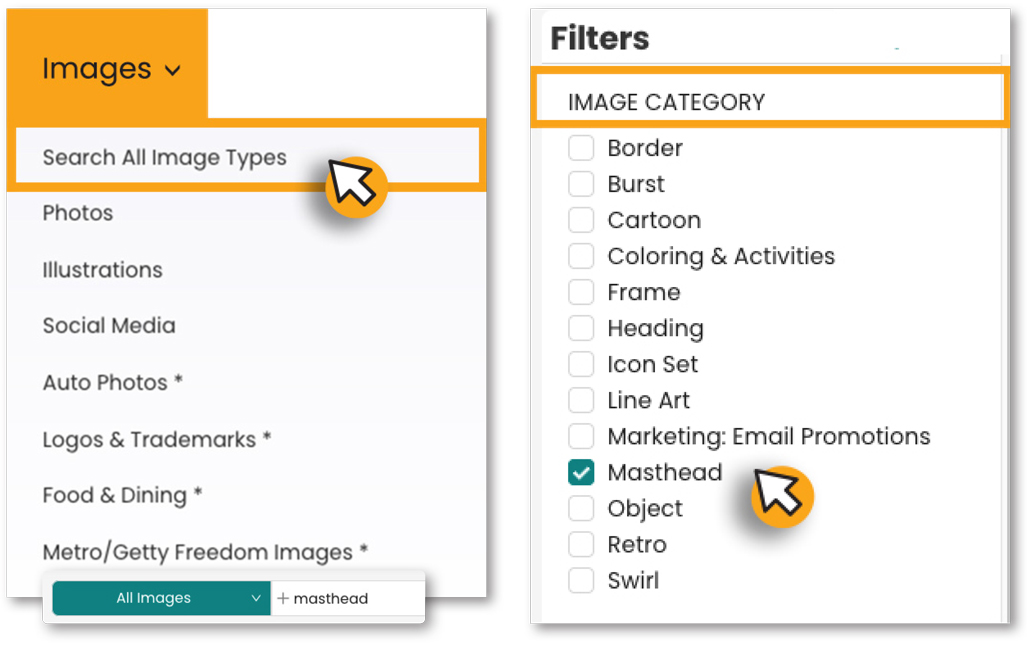Select Search All Image Types option
Image resolution: width=1030 pixels, height=645 pixels.
point(164,158)
